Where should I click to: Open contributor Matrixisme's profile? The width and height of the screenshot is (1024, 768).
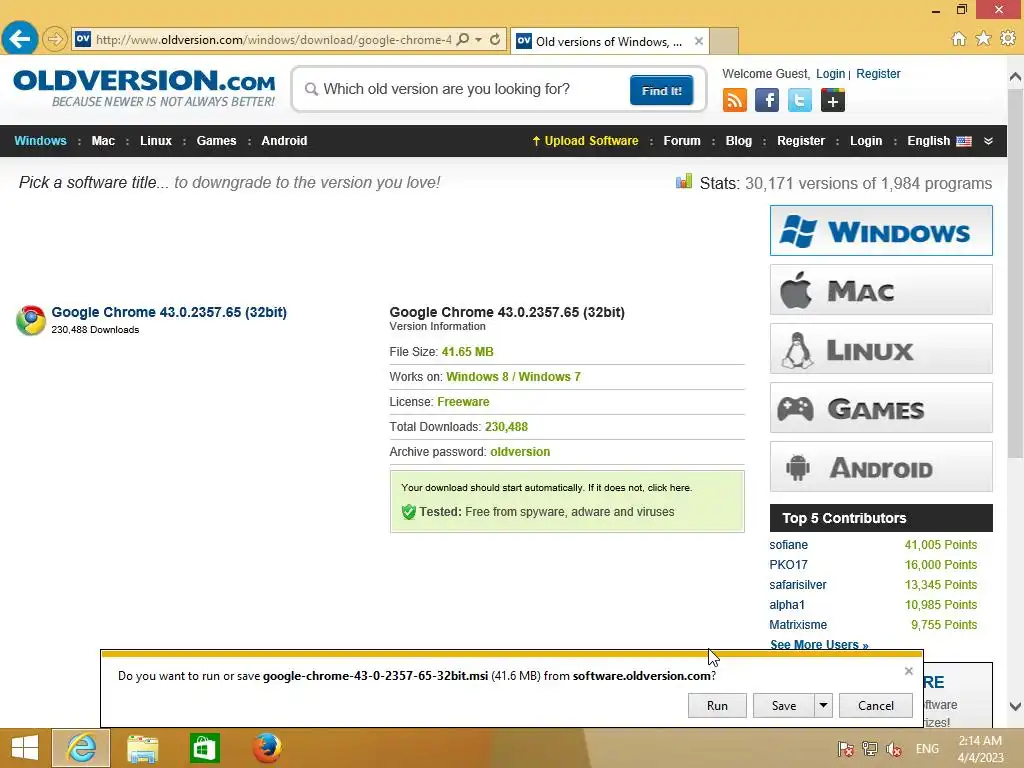(798, 625)
